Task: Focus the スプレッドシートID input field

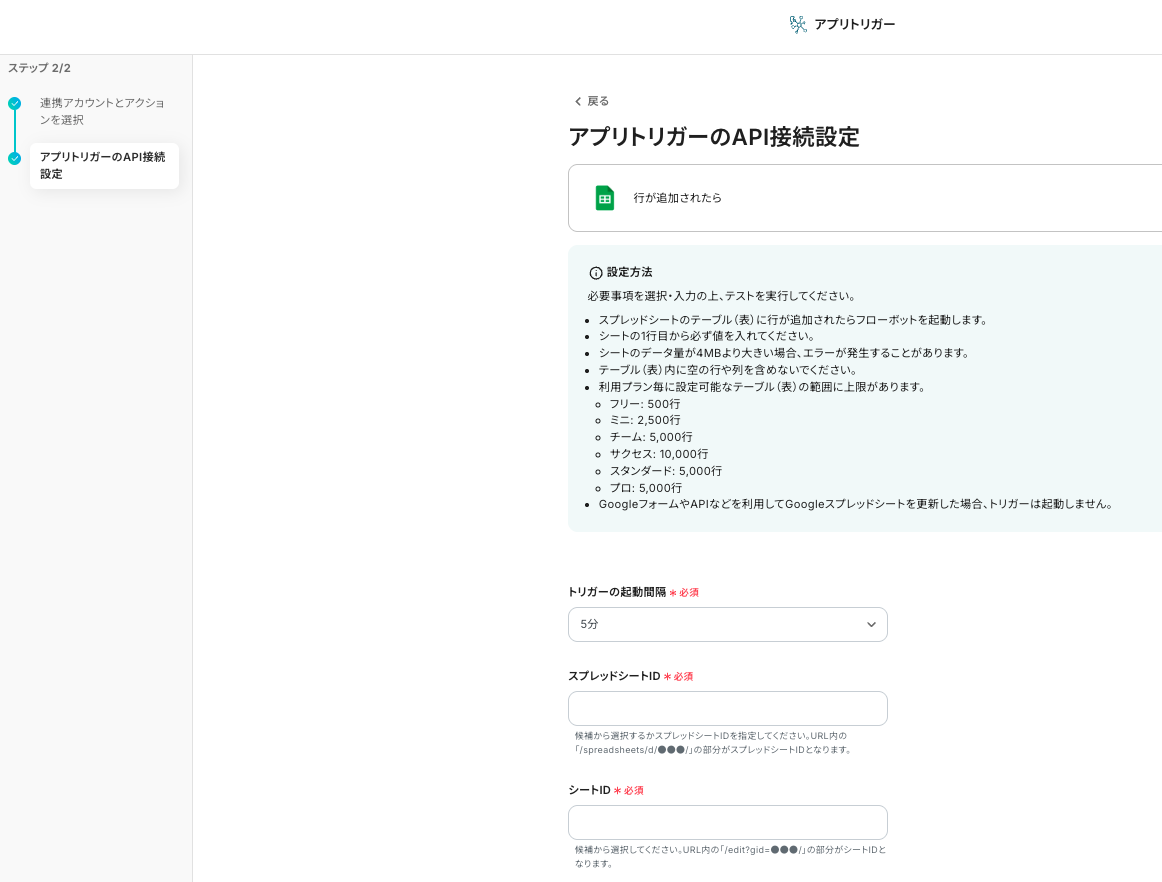Action: point(727,708)
